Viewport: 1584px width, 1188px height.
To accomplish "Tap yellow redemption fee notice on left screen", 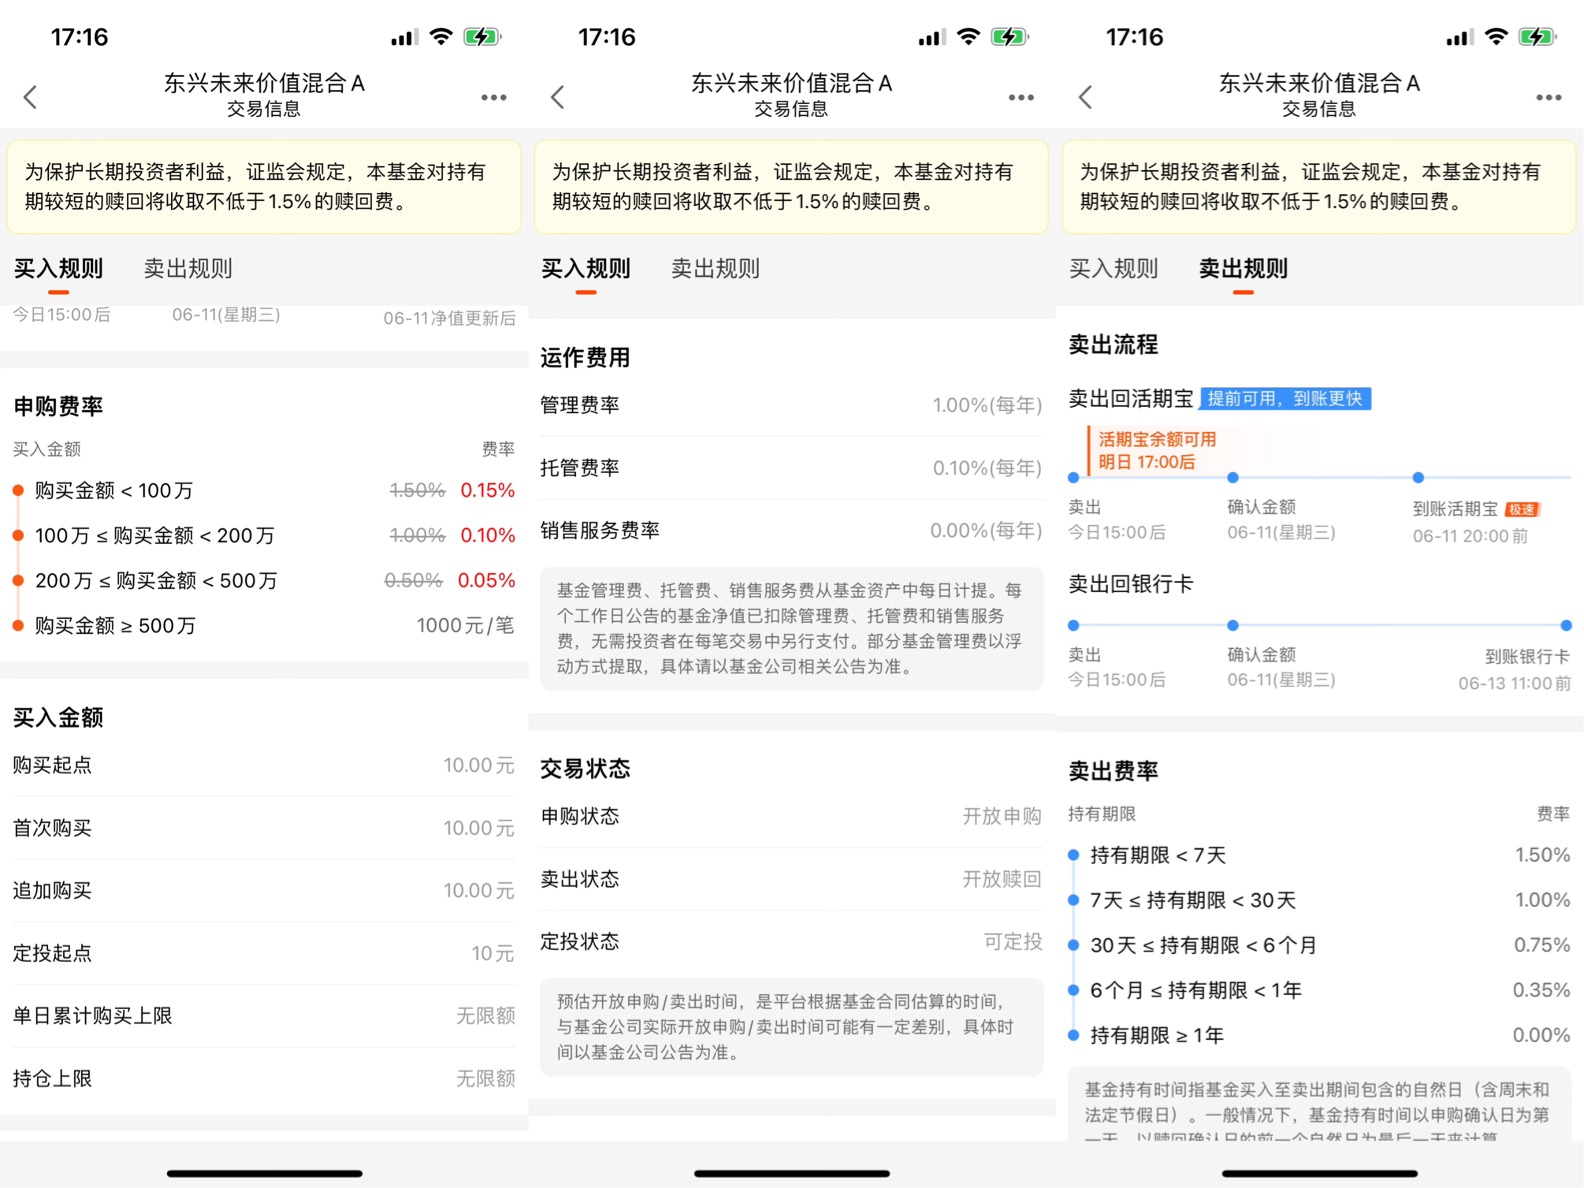I will tap(264, 187).
